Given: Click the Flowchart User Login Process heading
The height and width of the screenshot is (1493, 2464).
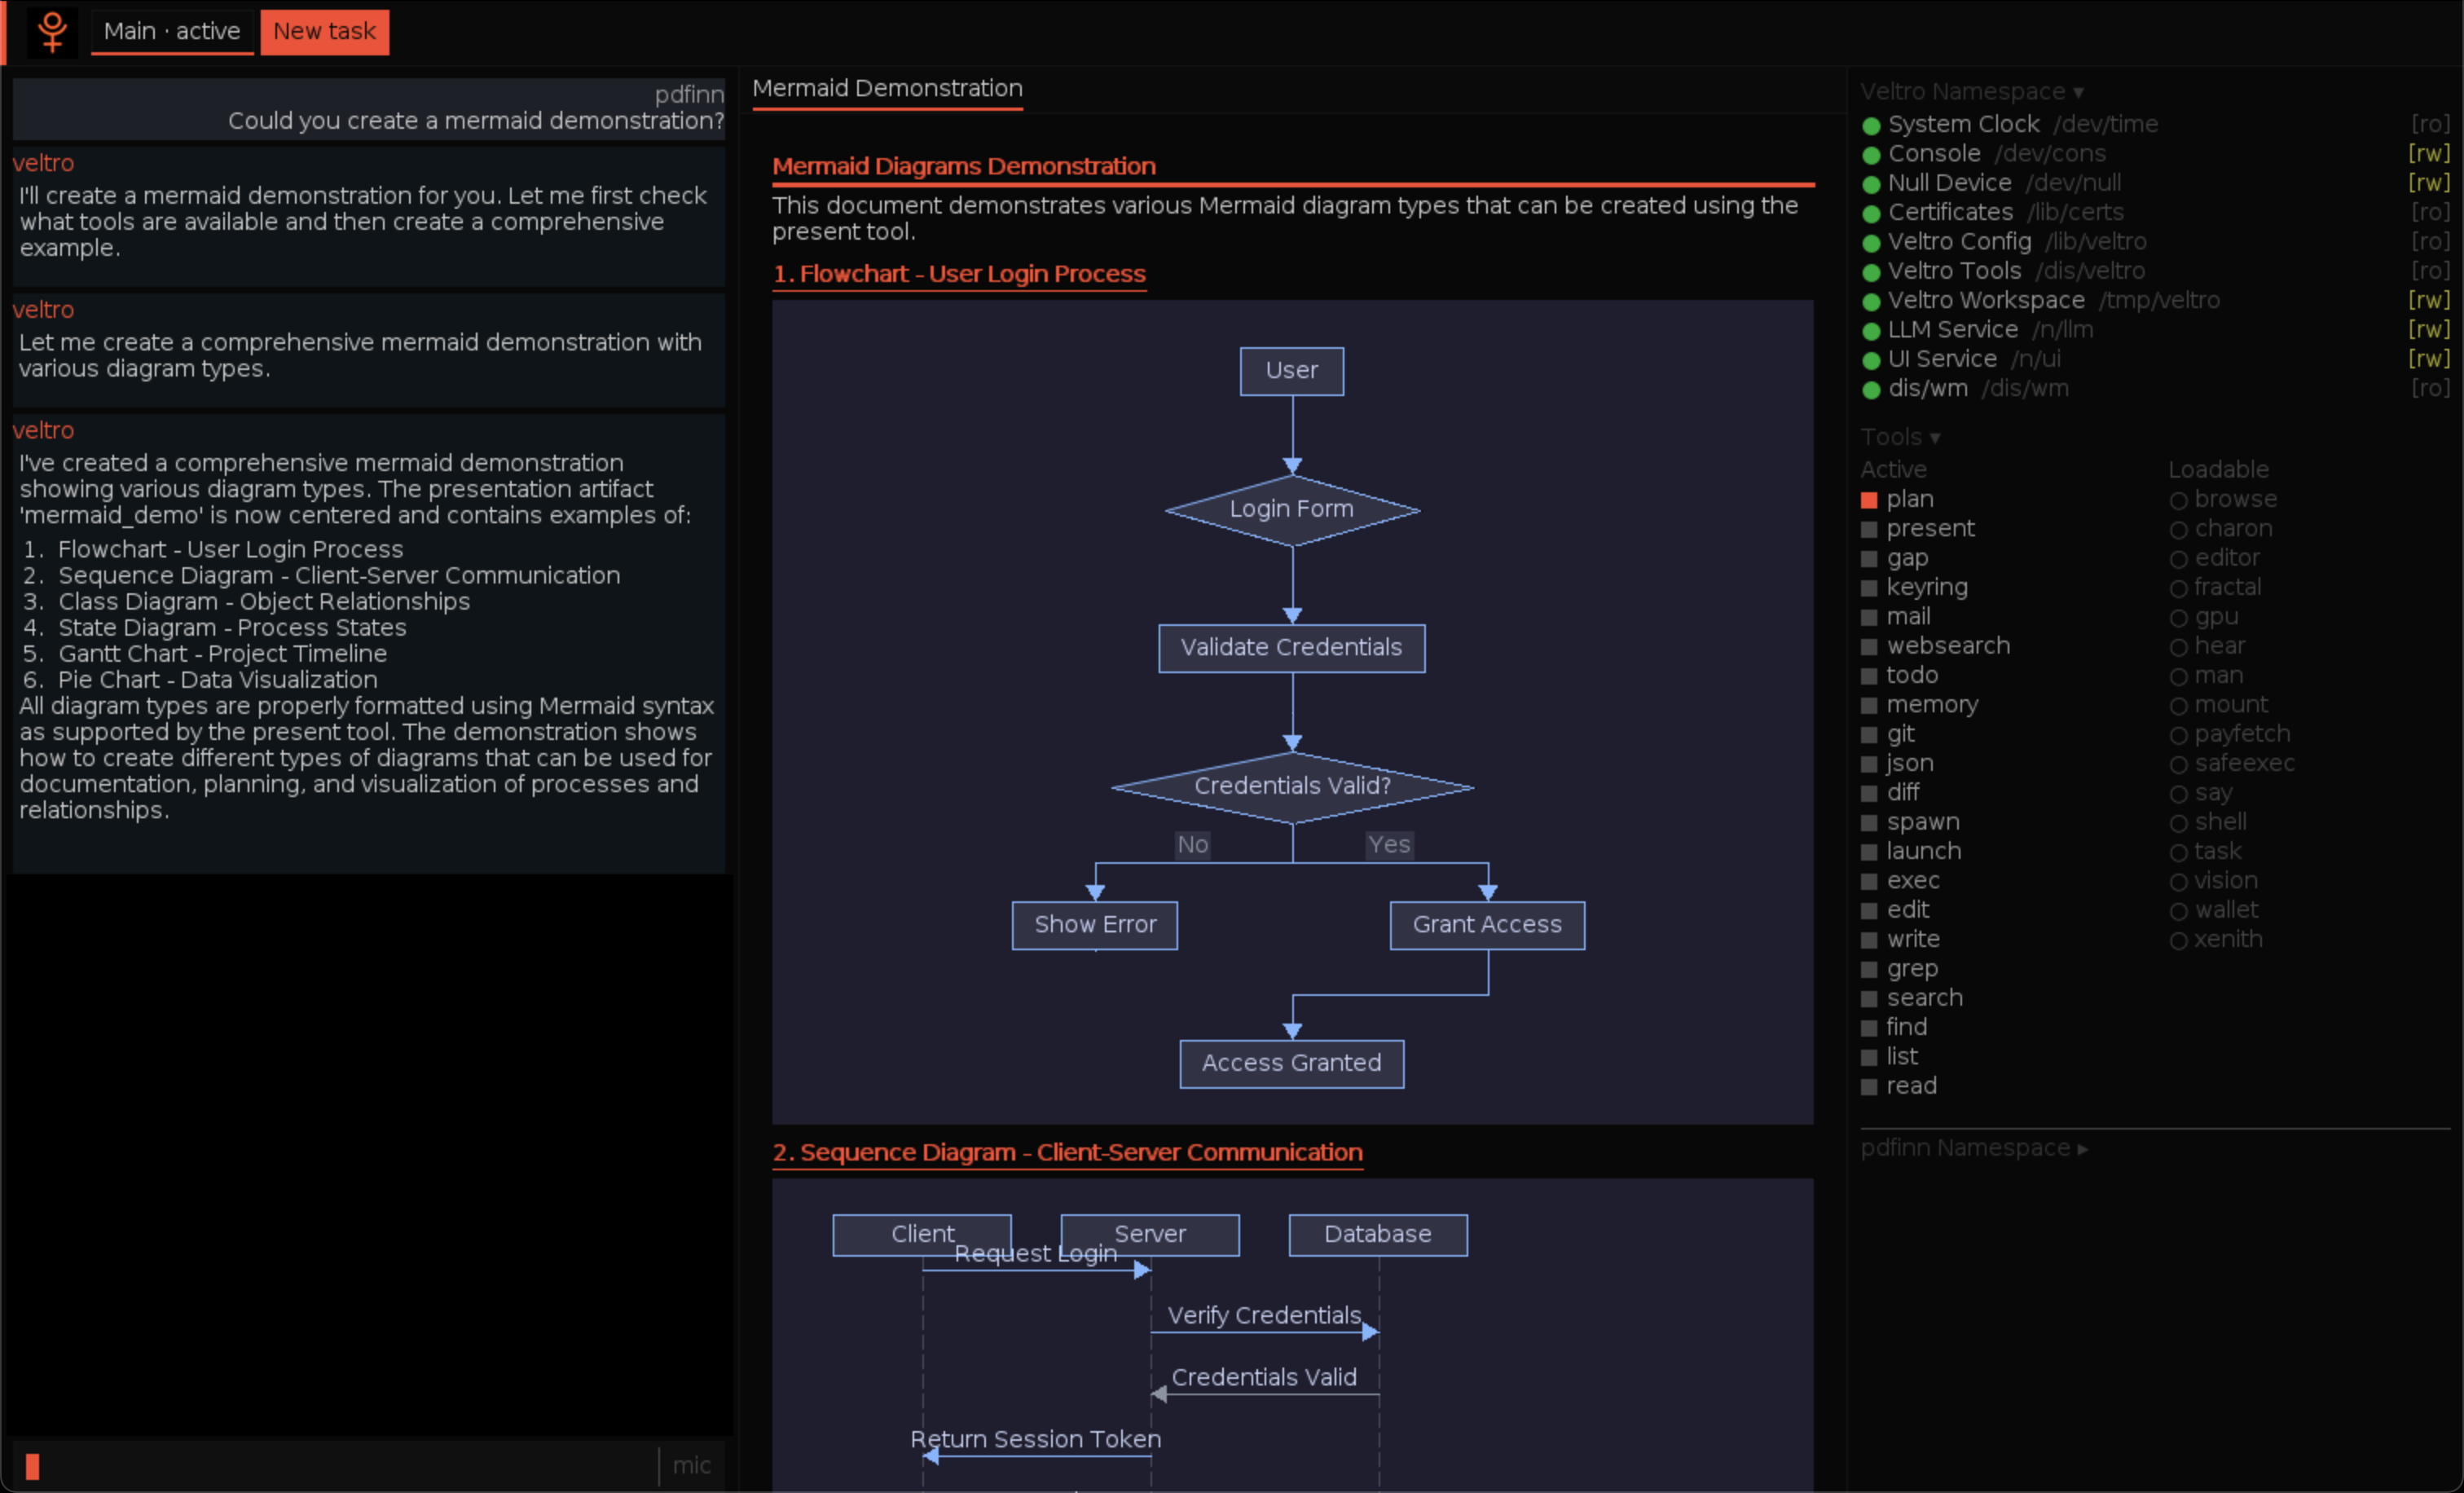Looking at the screenshot, I should (959, 274).
